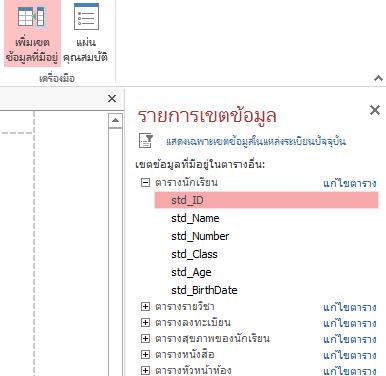Click the เพิ่มเขตข้อมูลที่มีอยู่ ribbon icon

(32, 33)
